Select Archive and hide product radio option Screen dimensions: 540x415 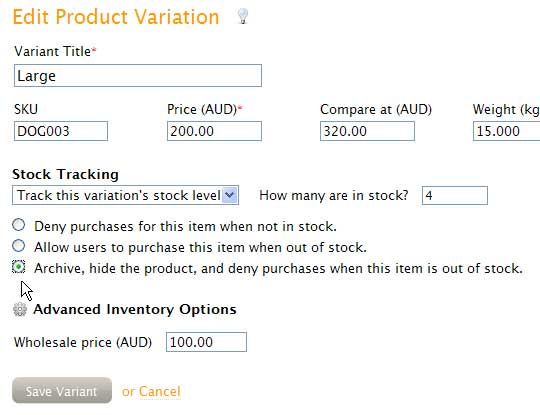[x=19, y=267]
